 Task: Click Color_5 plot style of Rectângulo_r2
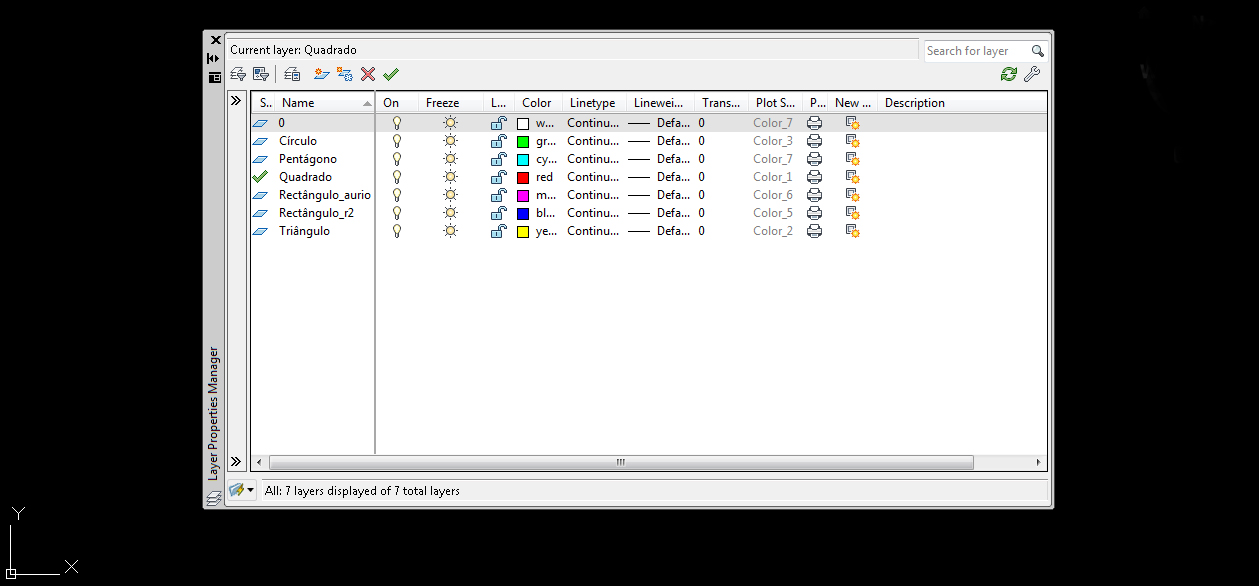point(773,213)
